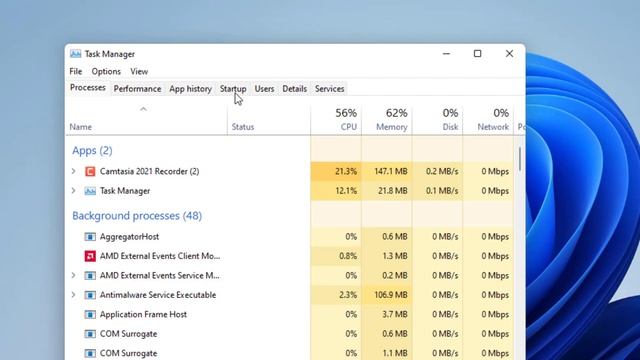Click the 12.1% CPU value for Task Manager
The width and height of the screenshot is (640, 360).
click(x=346, y=191)
